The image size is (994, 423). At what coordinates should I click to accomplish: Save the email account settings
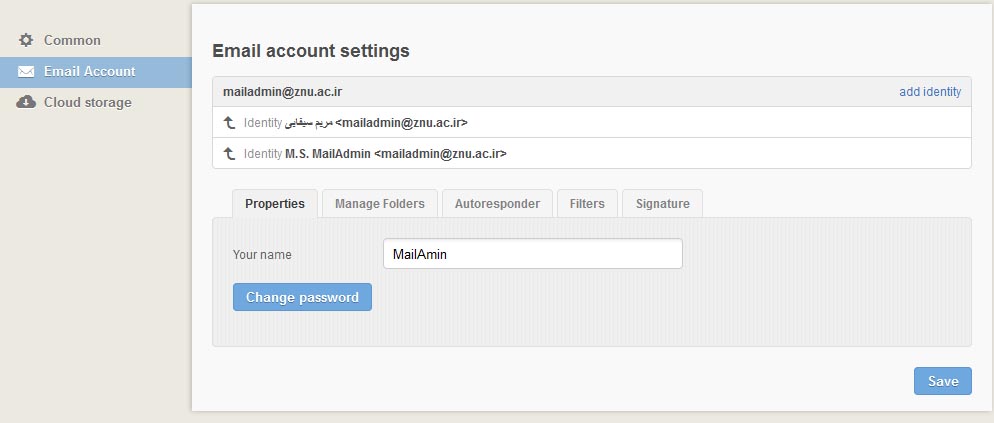[943, 381]
